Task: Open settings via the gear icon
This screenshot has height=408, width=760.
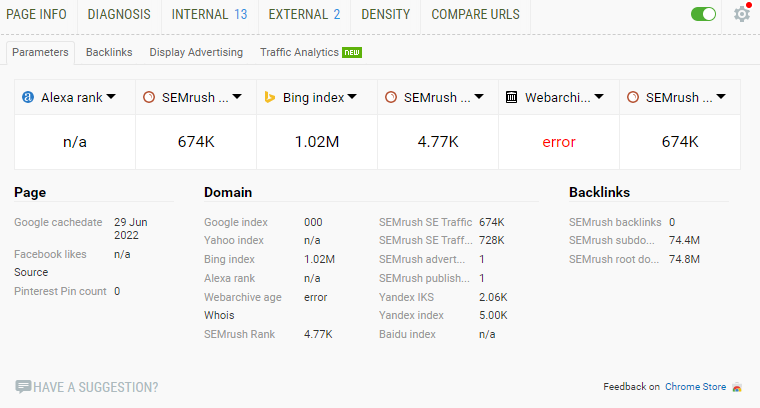Action: (x=741, y=14)
